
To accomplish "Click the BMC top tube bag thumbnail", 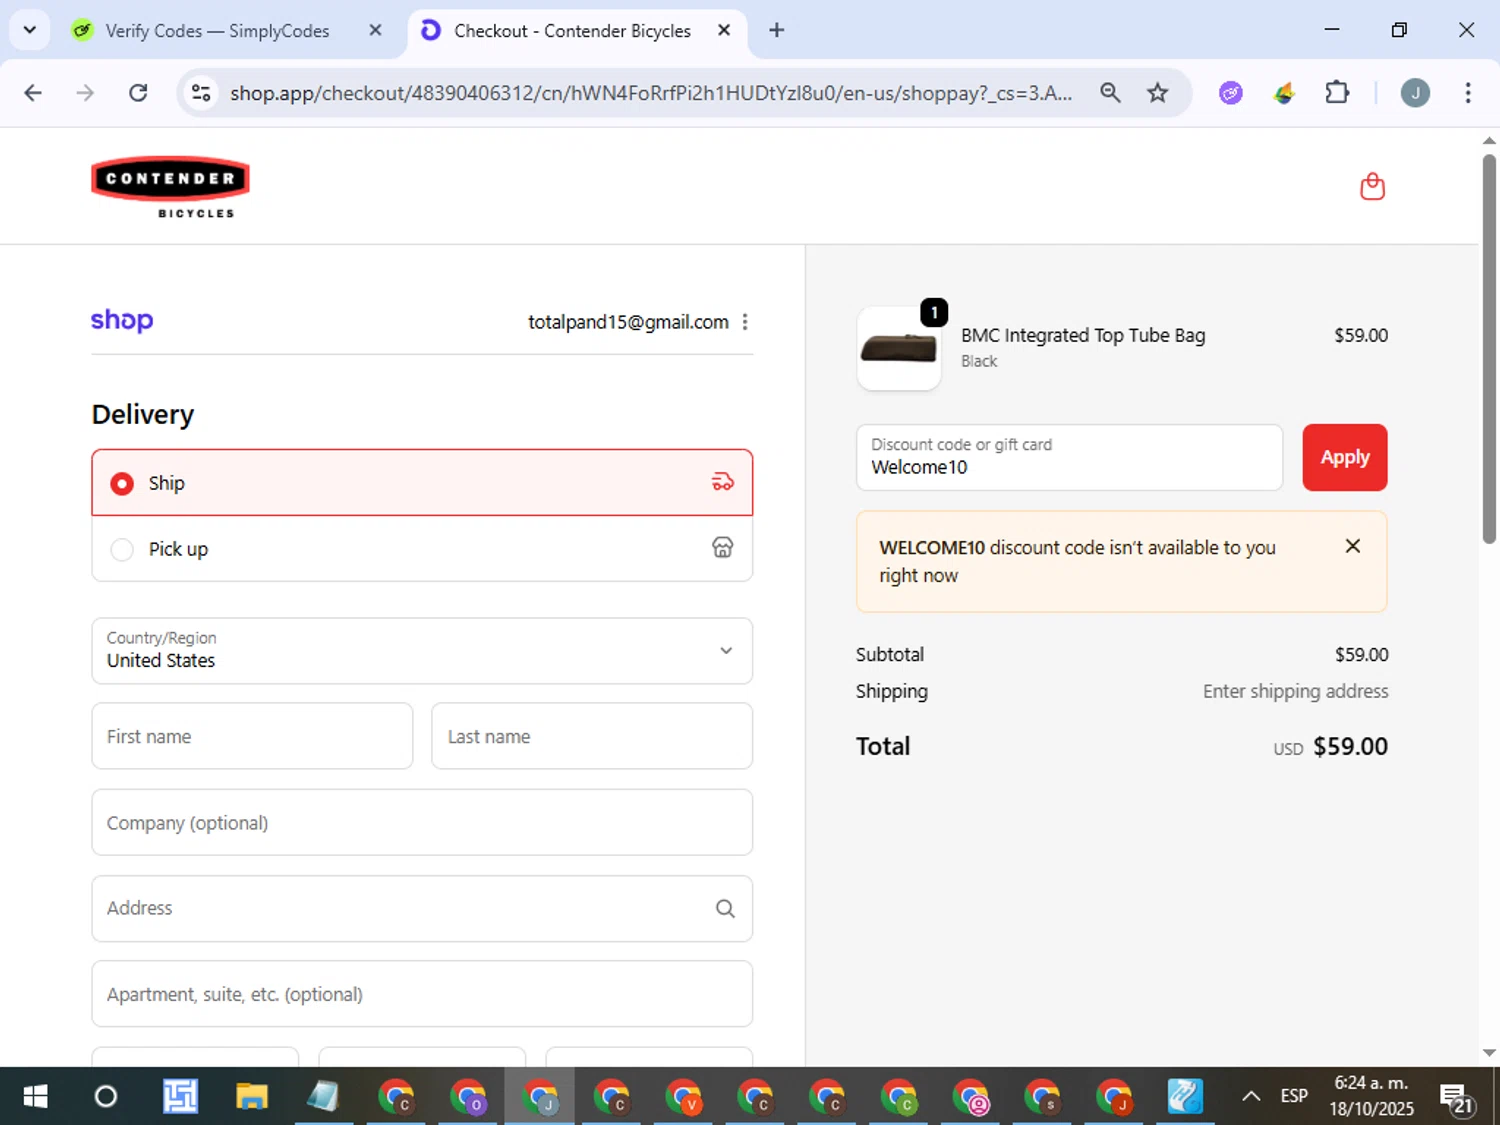I will tap(899, 349).
